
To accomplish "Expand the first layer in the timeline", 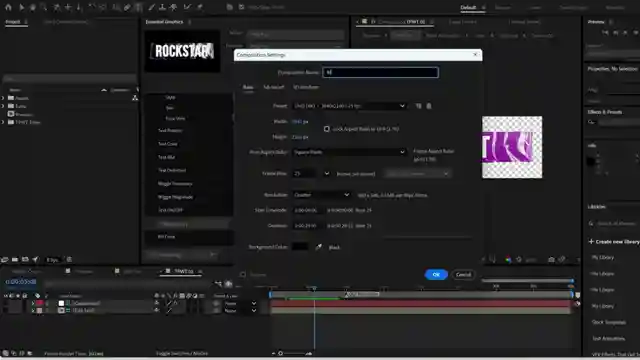I will [33, 303].
